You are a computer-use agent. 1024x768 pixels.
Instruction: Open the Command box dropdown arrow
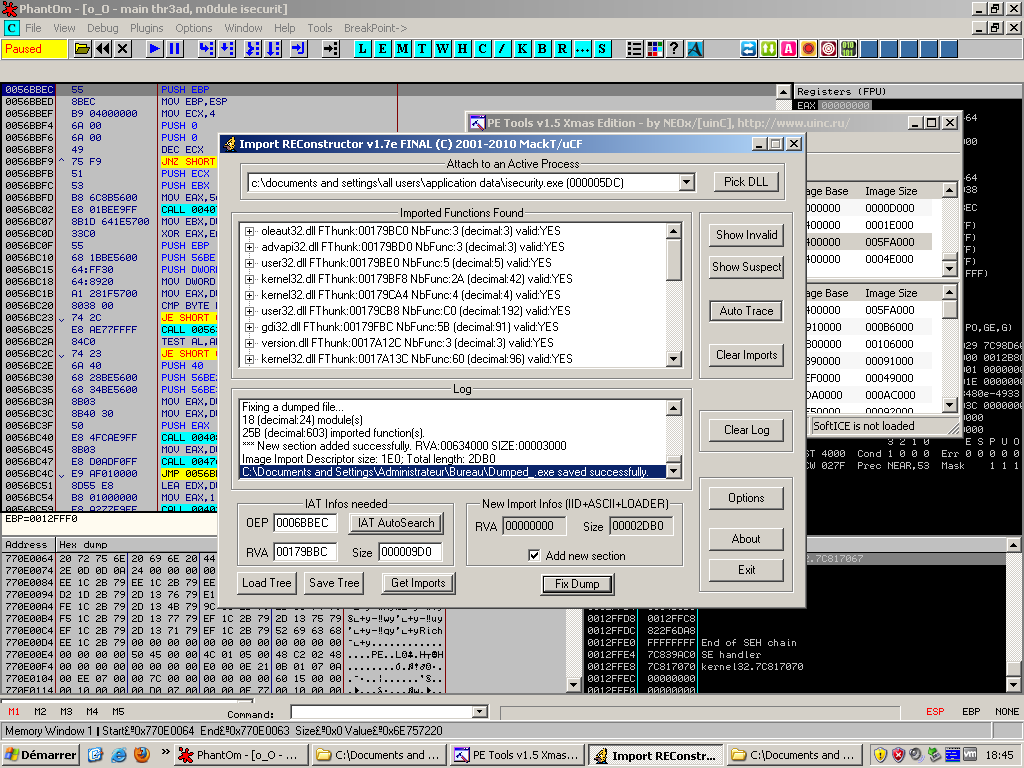click(480, 712)
